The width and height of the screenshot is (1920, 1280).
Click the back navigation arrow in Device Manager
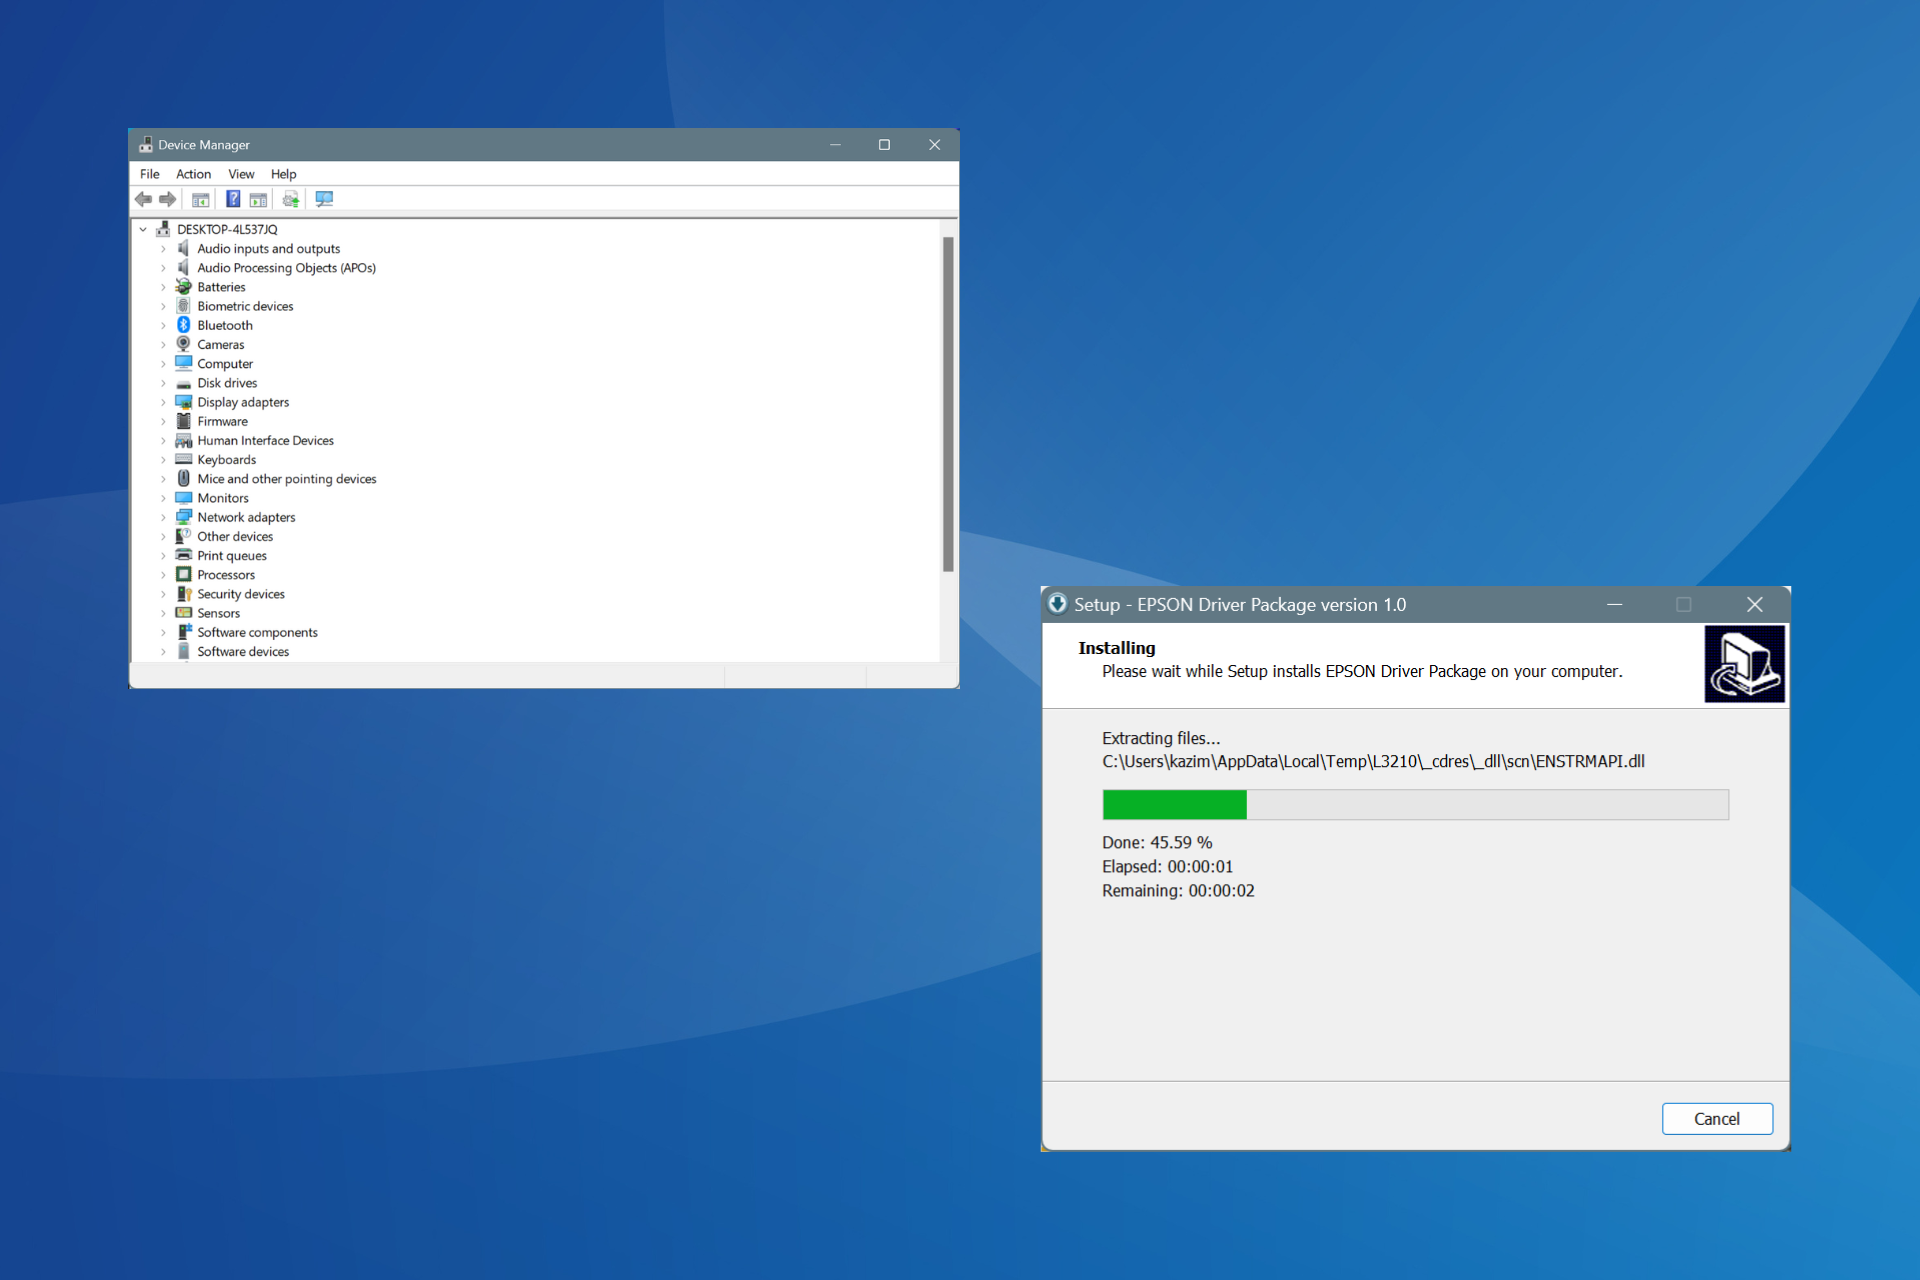tap(143, 199)
